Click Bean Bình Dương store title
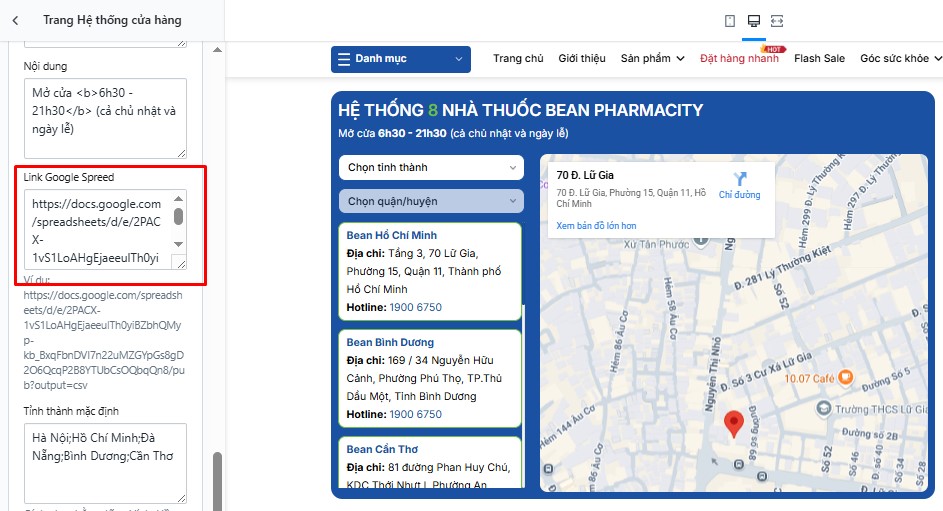Viewport: 943px width, 511px height. point(390,342)
